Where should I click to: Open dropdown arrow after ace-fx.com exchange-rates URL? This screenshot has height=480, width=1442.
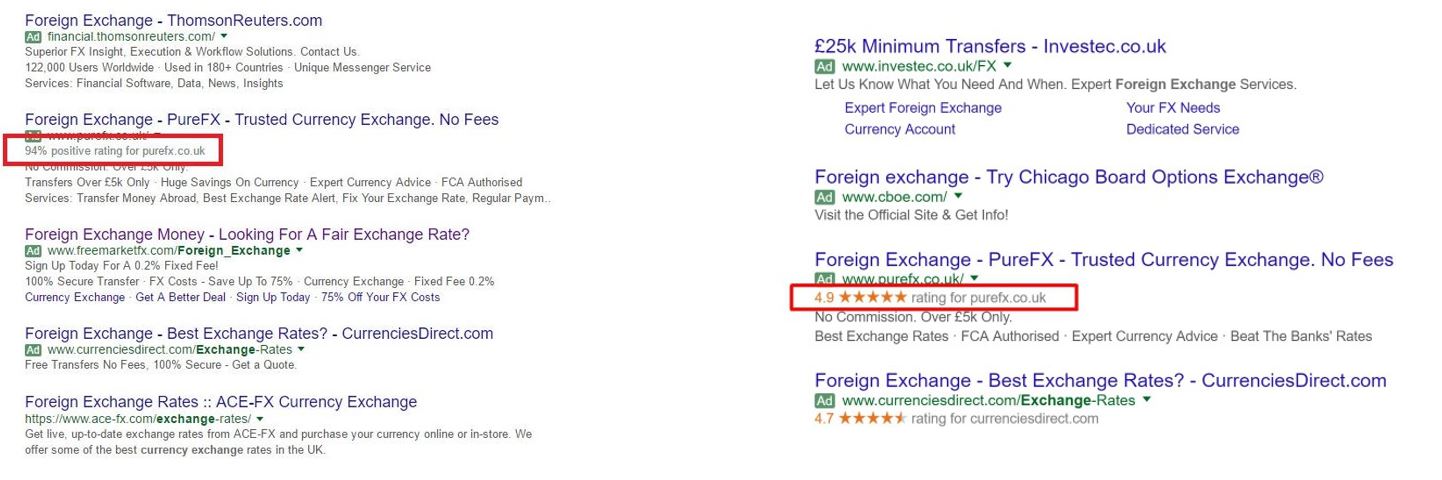tap(260, 418)
